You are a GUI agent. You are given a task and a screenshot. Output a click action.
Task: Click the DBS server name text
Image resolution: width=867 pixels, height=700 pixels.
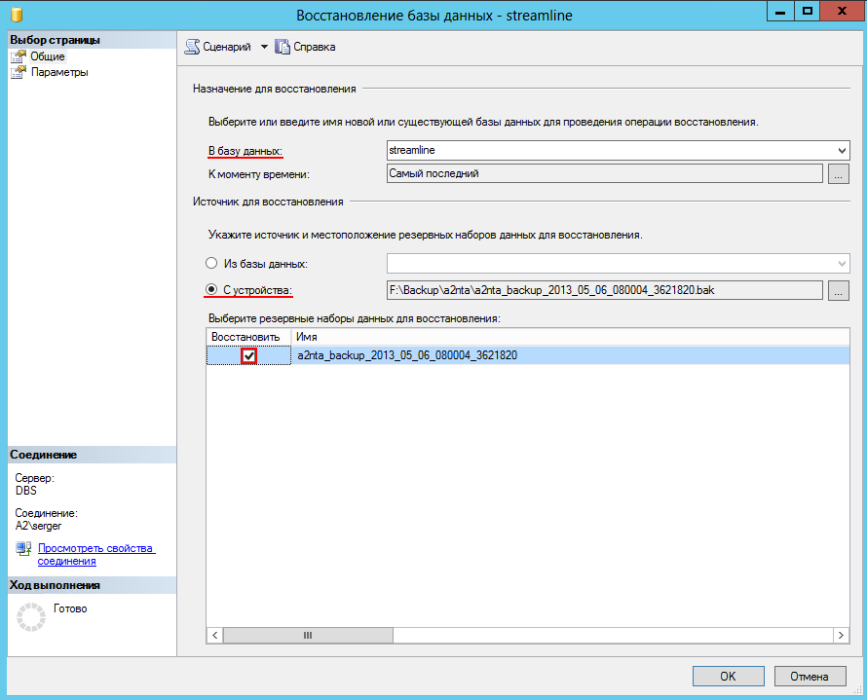click(x=26, y=491)
